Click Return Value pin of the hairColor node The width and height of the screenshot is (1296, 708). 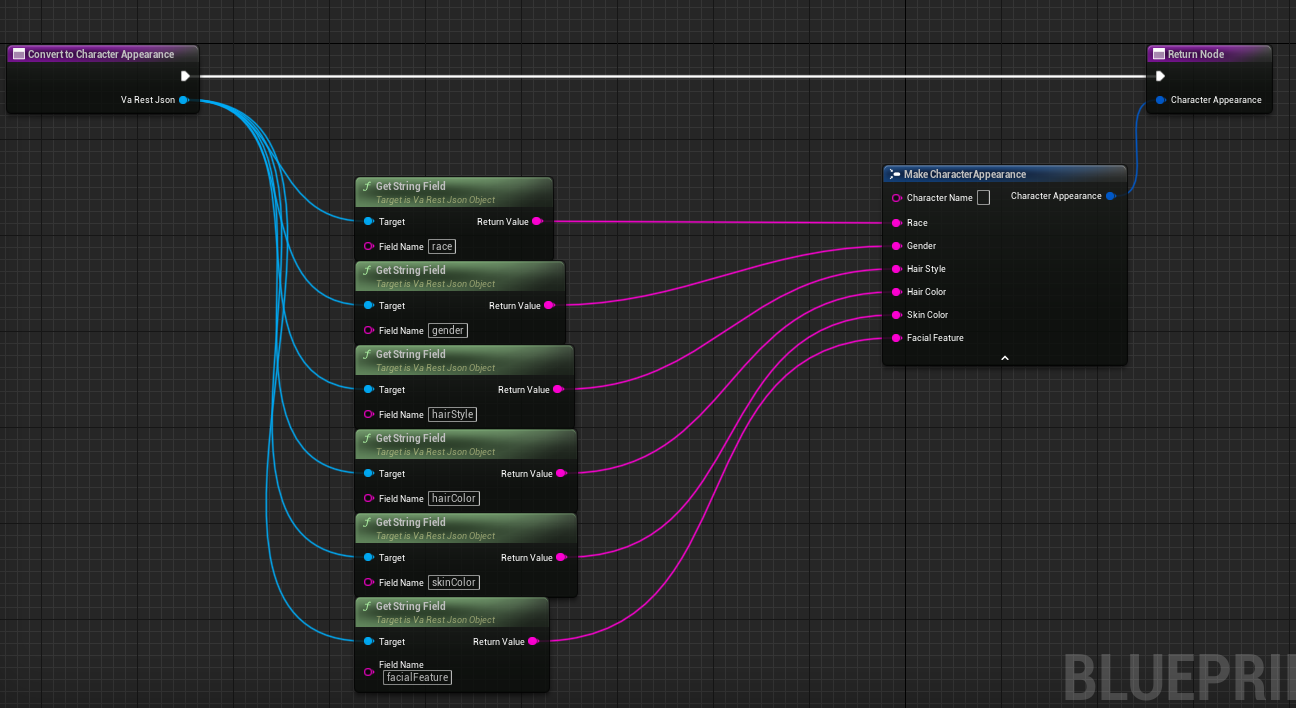(561, 474)
